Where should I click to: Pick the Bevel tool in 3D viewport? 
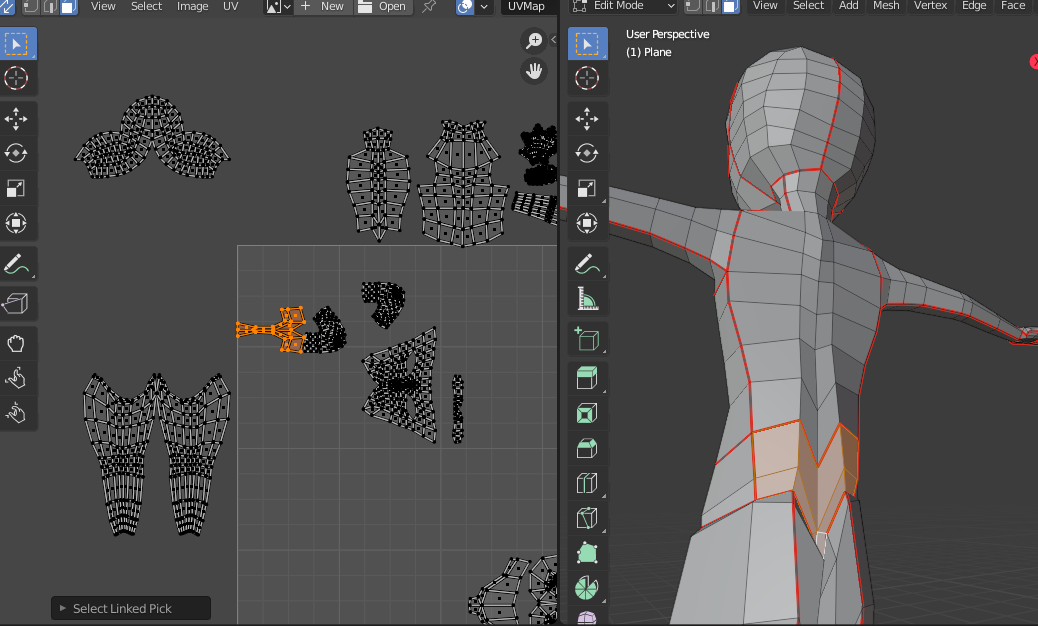pos(587,448)
